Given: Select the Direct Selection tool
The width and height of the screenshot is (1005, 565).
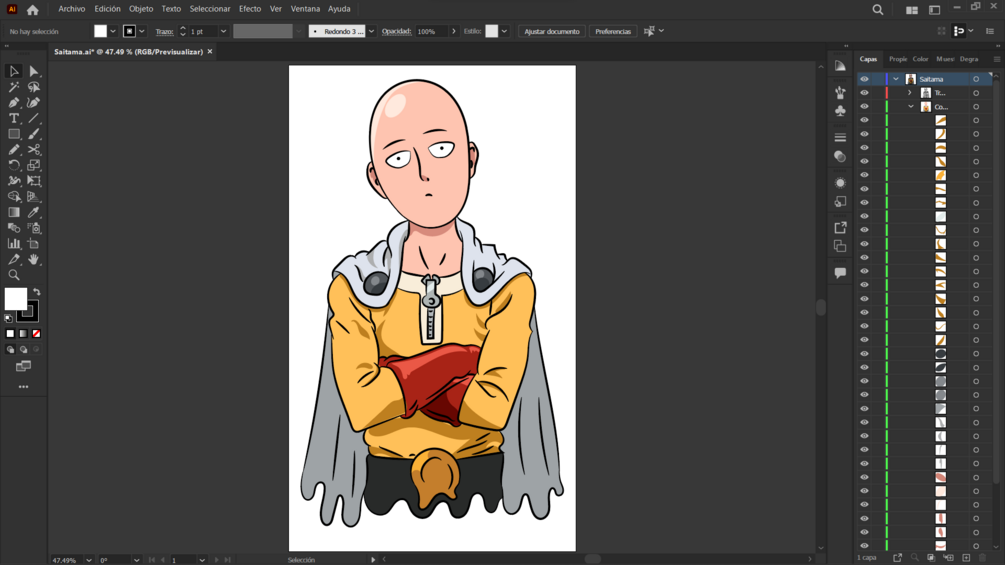Looking at the screenshot, I should tap(34, 71).
